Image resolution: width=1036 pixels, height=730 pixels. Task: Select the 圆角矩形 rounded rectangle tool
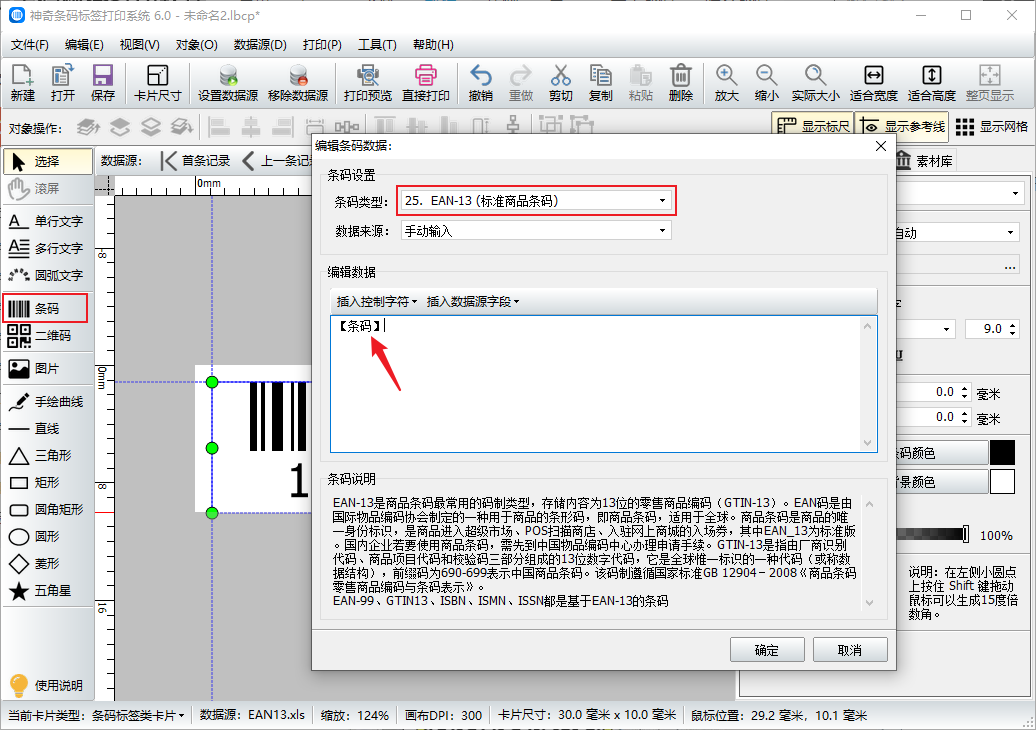coord(48,509)
